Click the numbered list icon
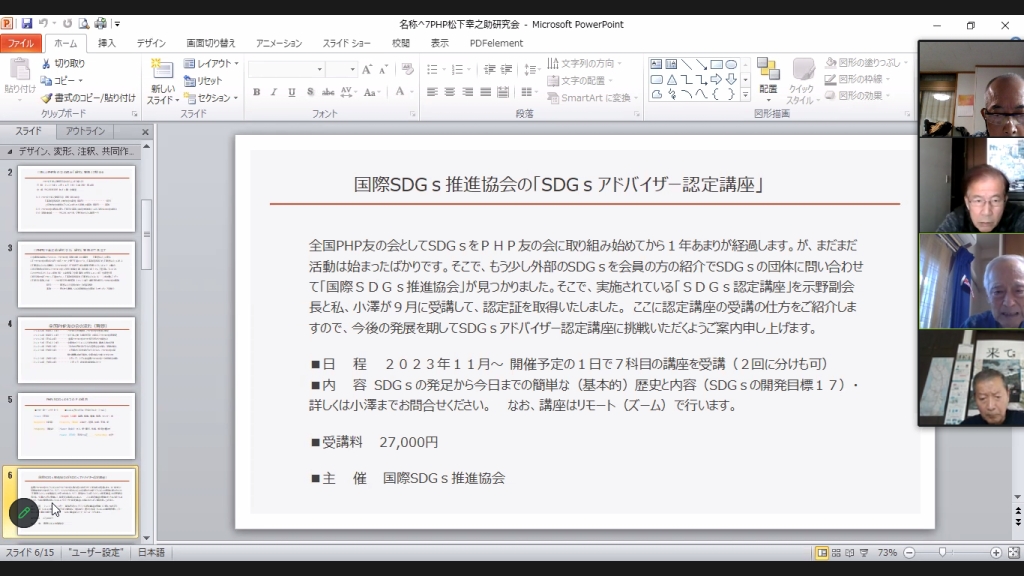This screenshot has width=1024, height=576. pyautogui.click(x=457, y=69)
